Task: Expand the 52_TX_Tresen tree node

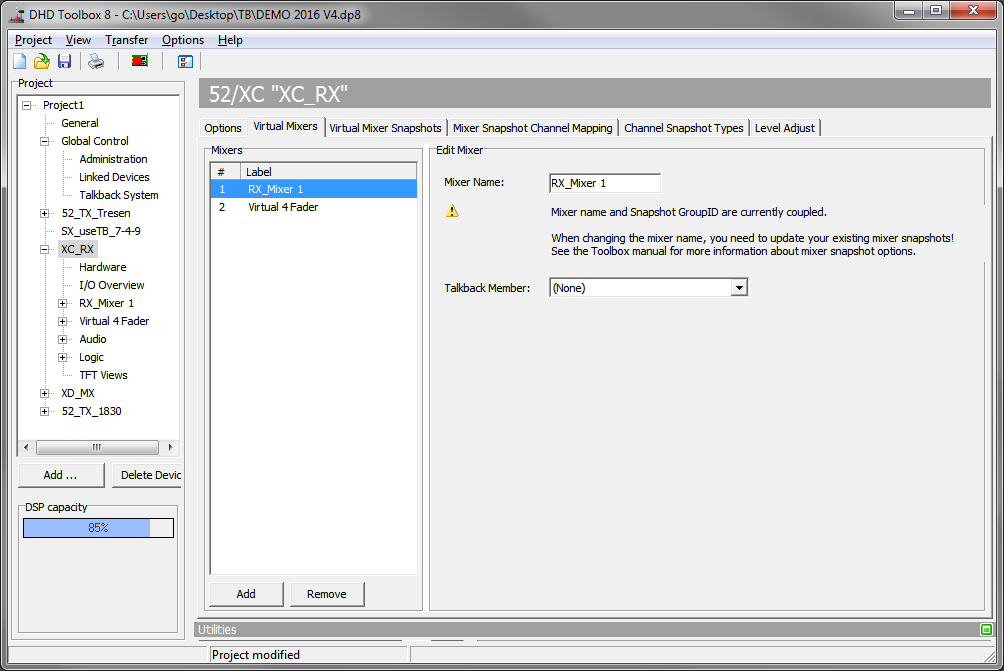Action: click(x=44, y=213)
